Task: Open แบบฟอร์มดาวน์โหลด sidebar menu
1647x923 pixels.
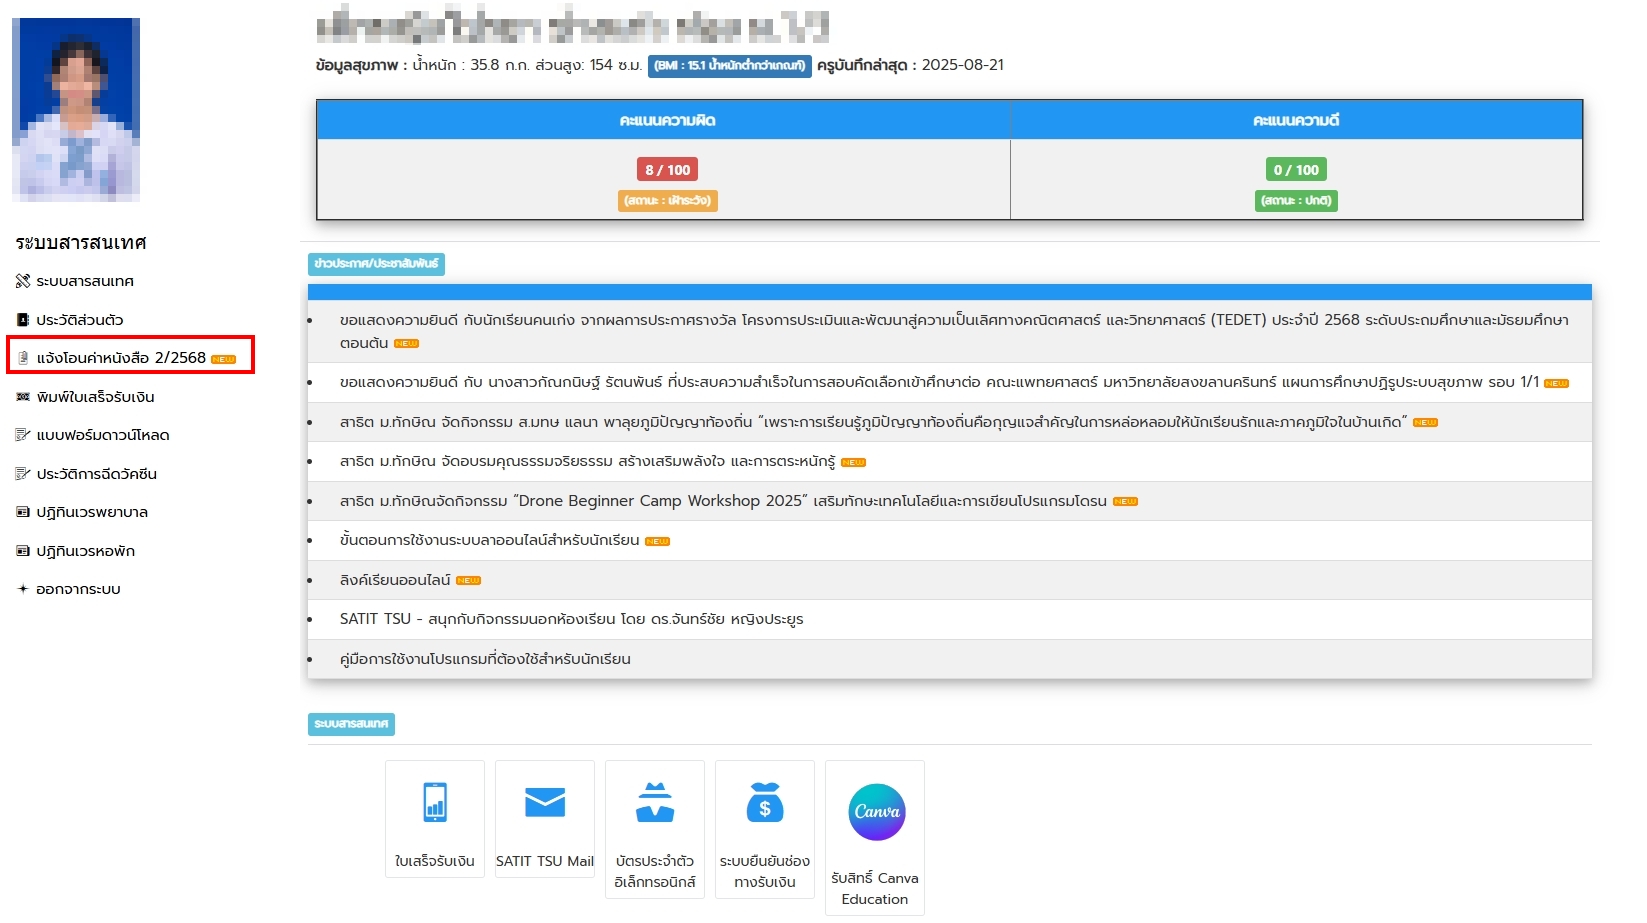Action: point(102,435)
